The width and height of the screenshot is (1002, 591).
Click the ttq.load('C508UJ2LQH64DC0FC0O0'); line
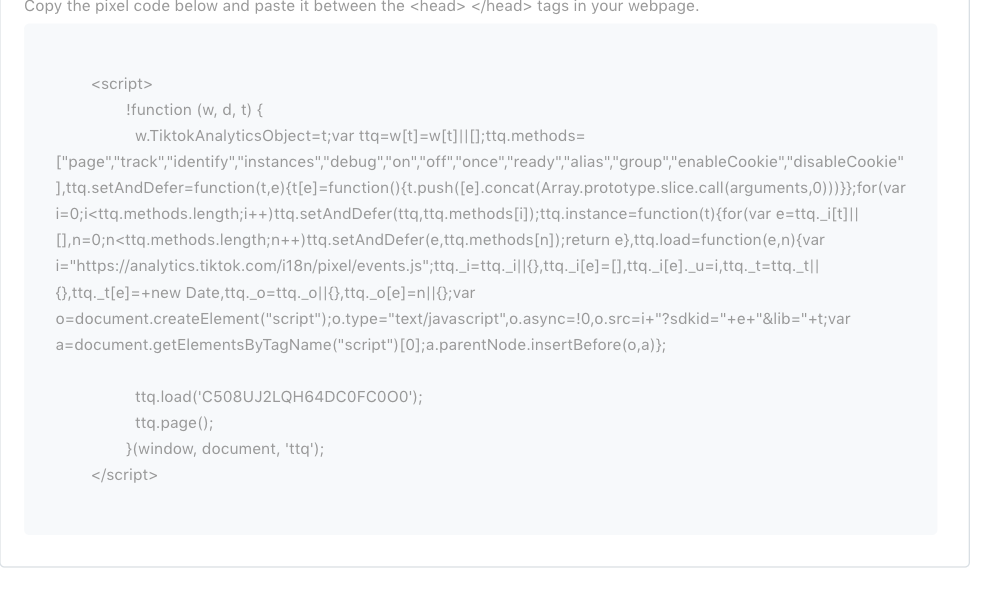coord(279,397)
